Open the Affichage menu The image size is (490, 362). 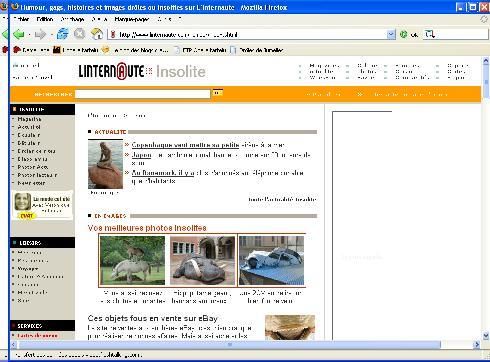[x=72, y=19]
